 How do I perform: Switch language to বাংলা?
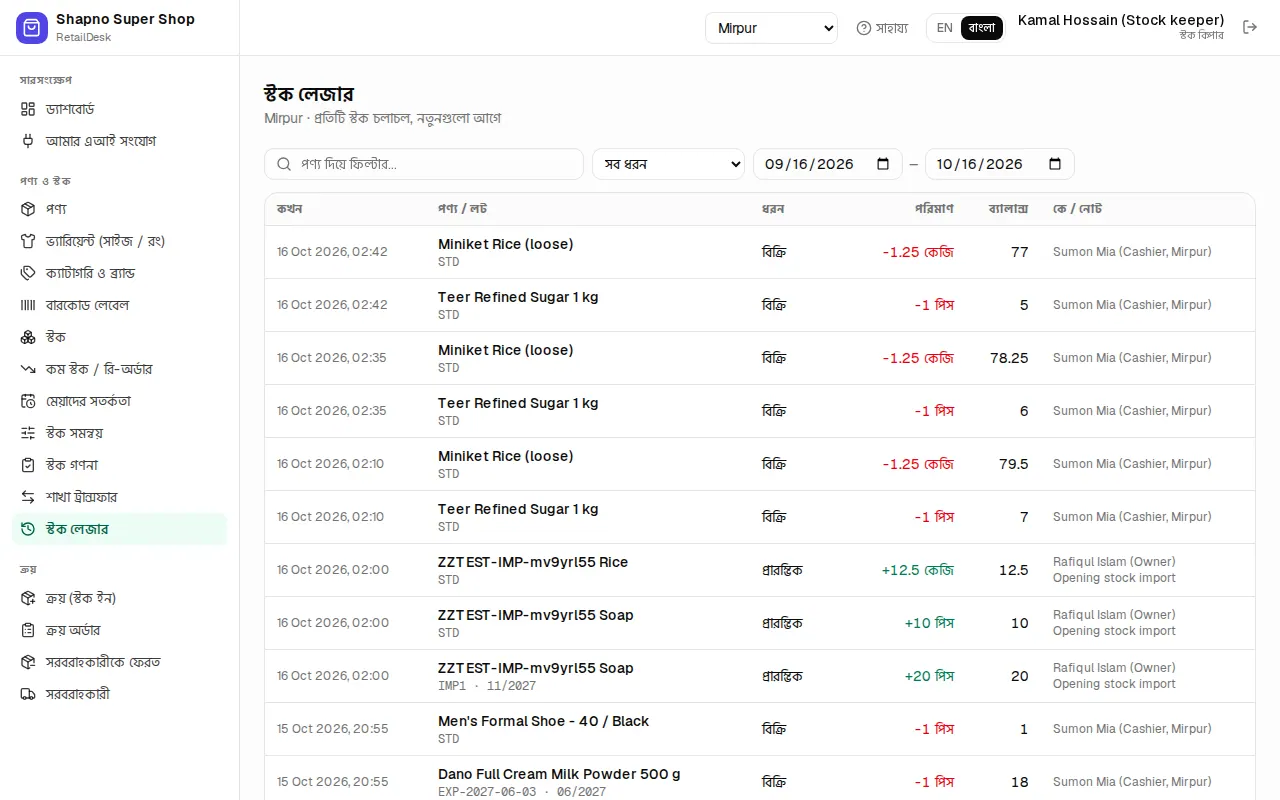(982, 28)
